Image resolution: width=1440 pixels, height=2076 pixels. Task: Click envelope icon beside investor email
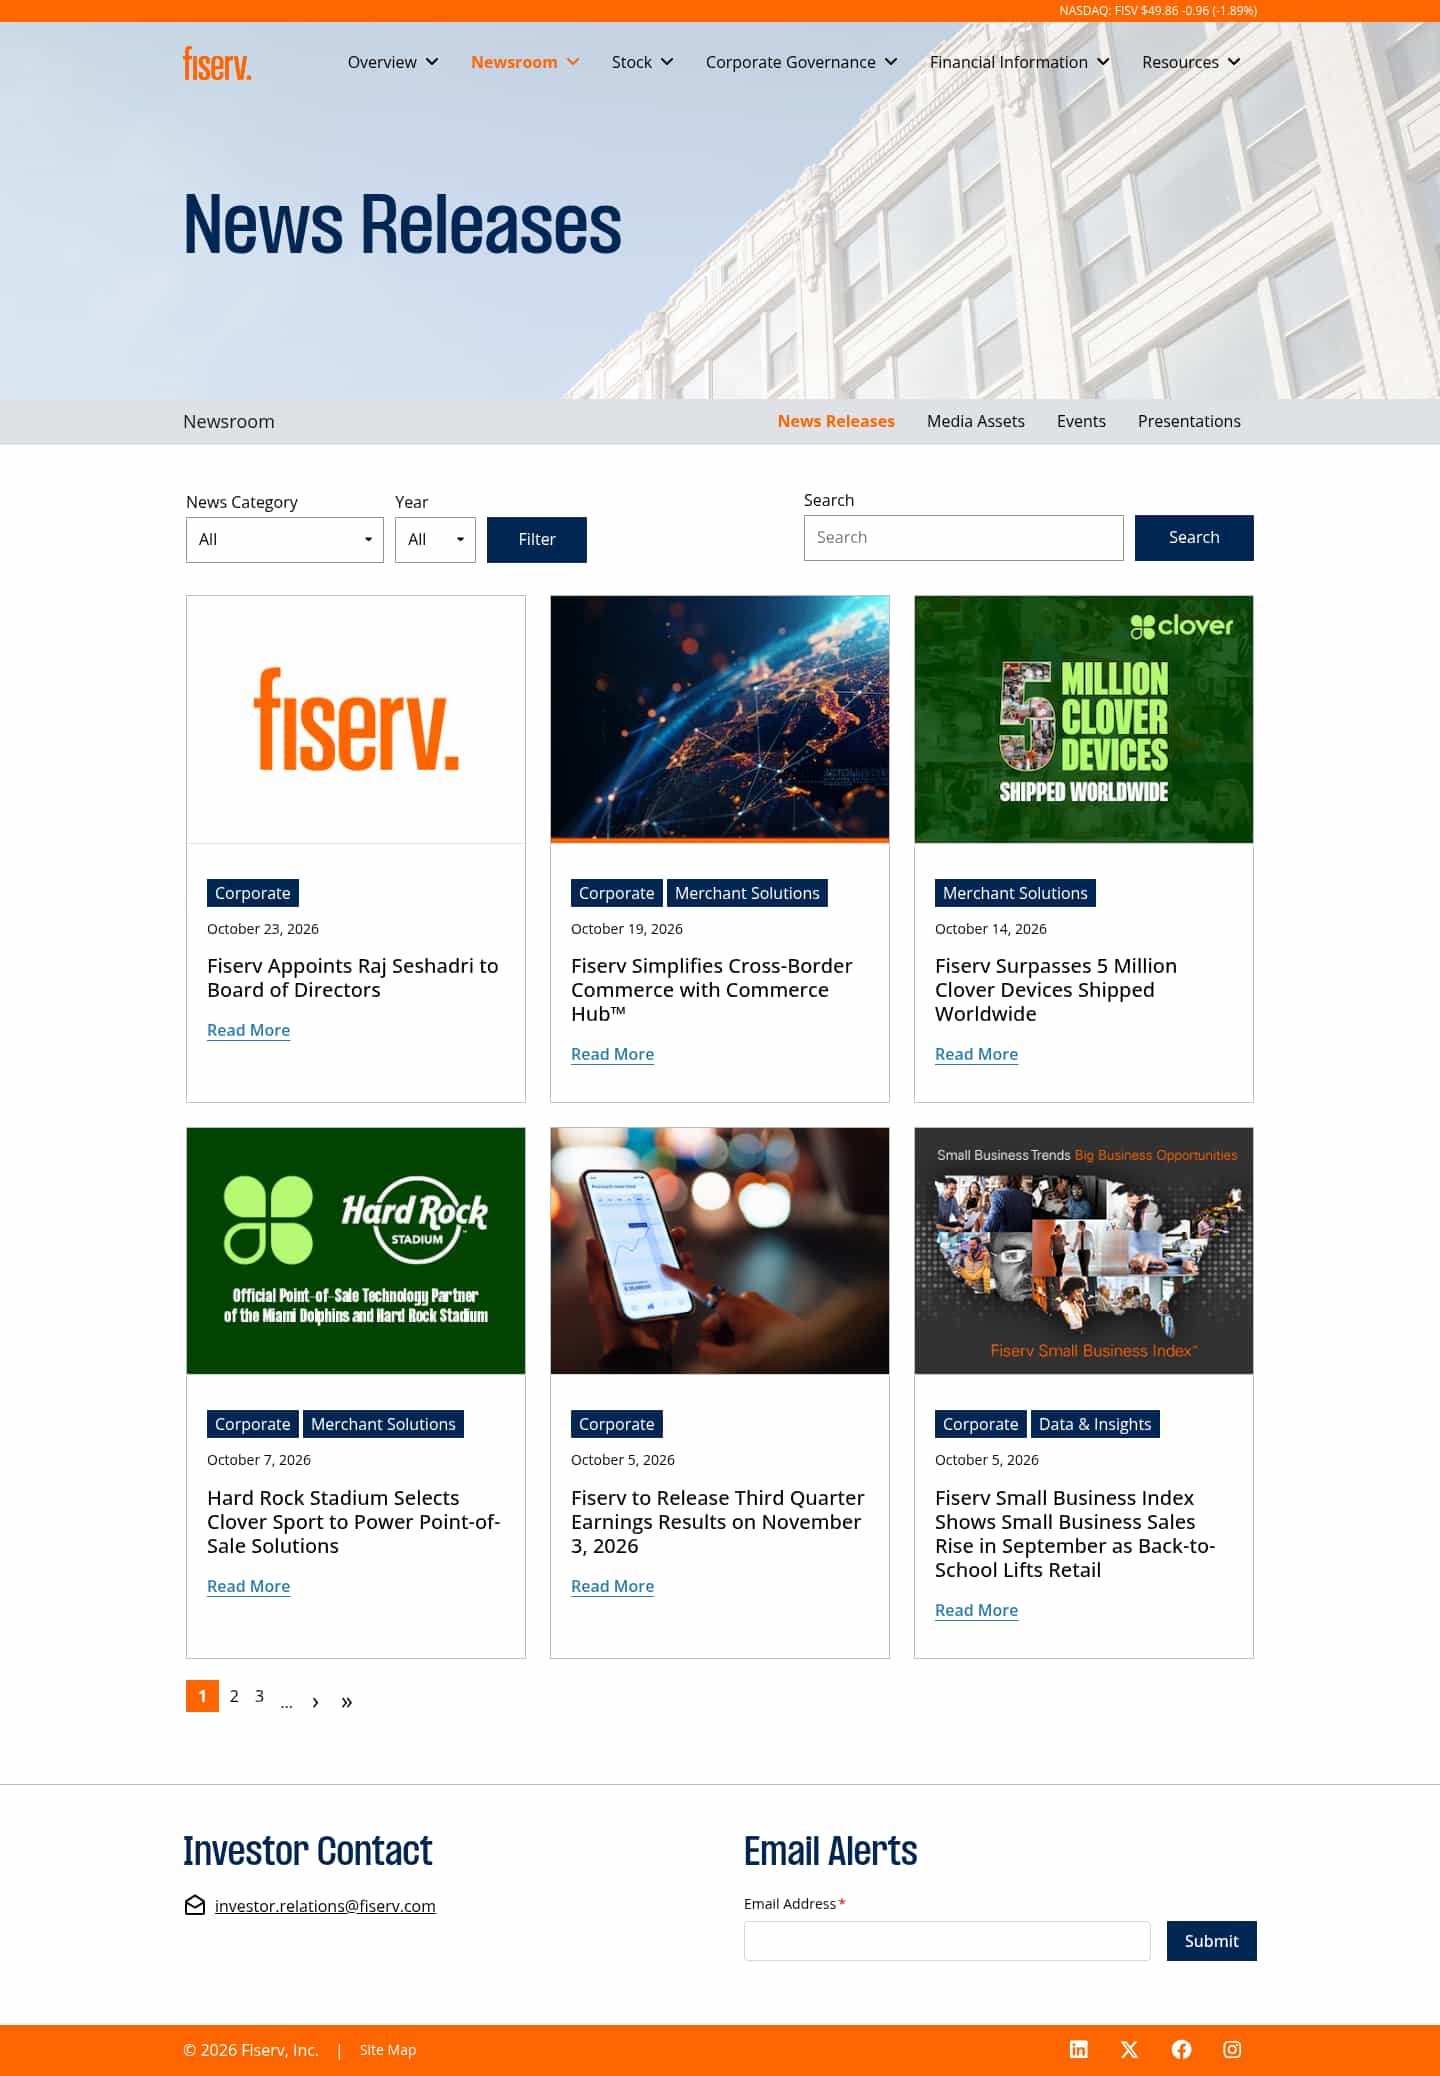pyautogui.click(x=195, y=1905)
